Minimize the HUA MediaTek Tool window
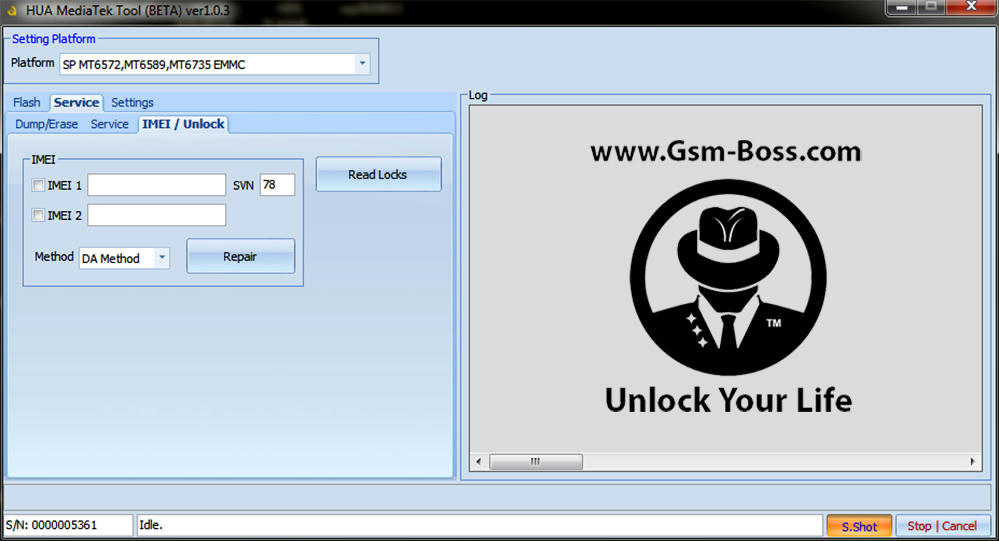 click(x=901, y=7)
